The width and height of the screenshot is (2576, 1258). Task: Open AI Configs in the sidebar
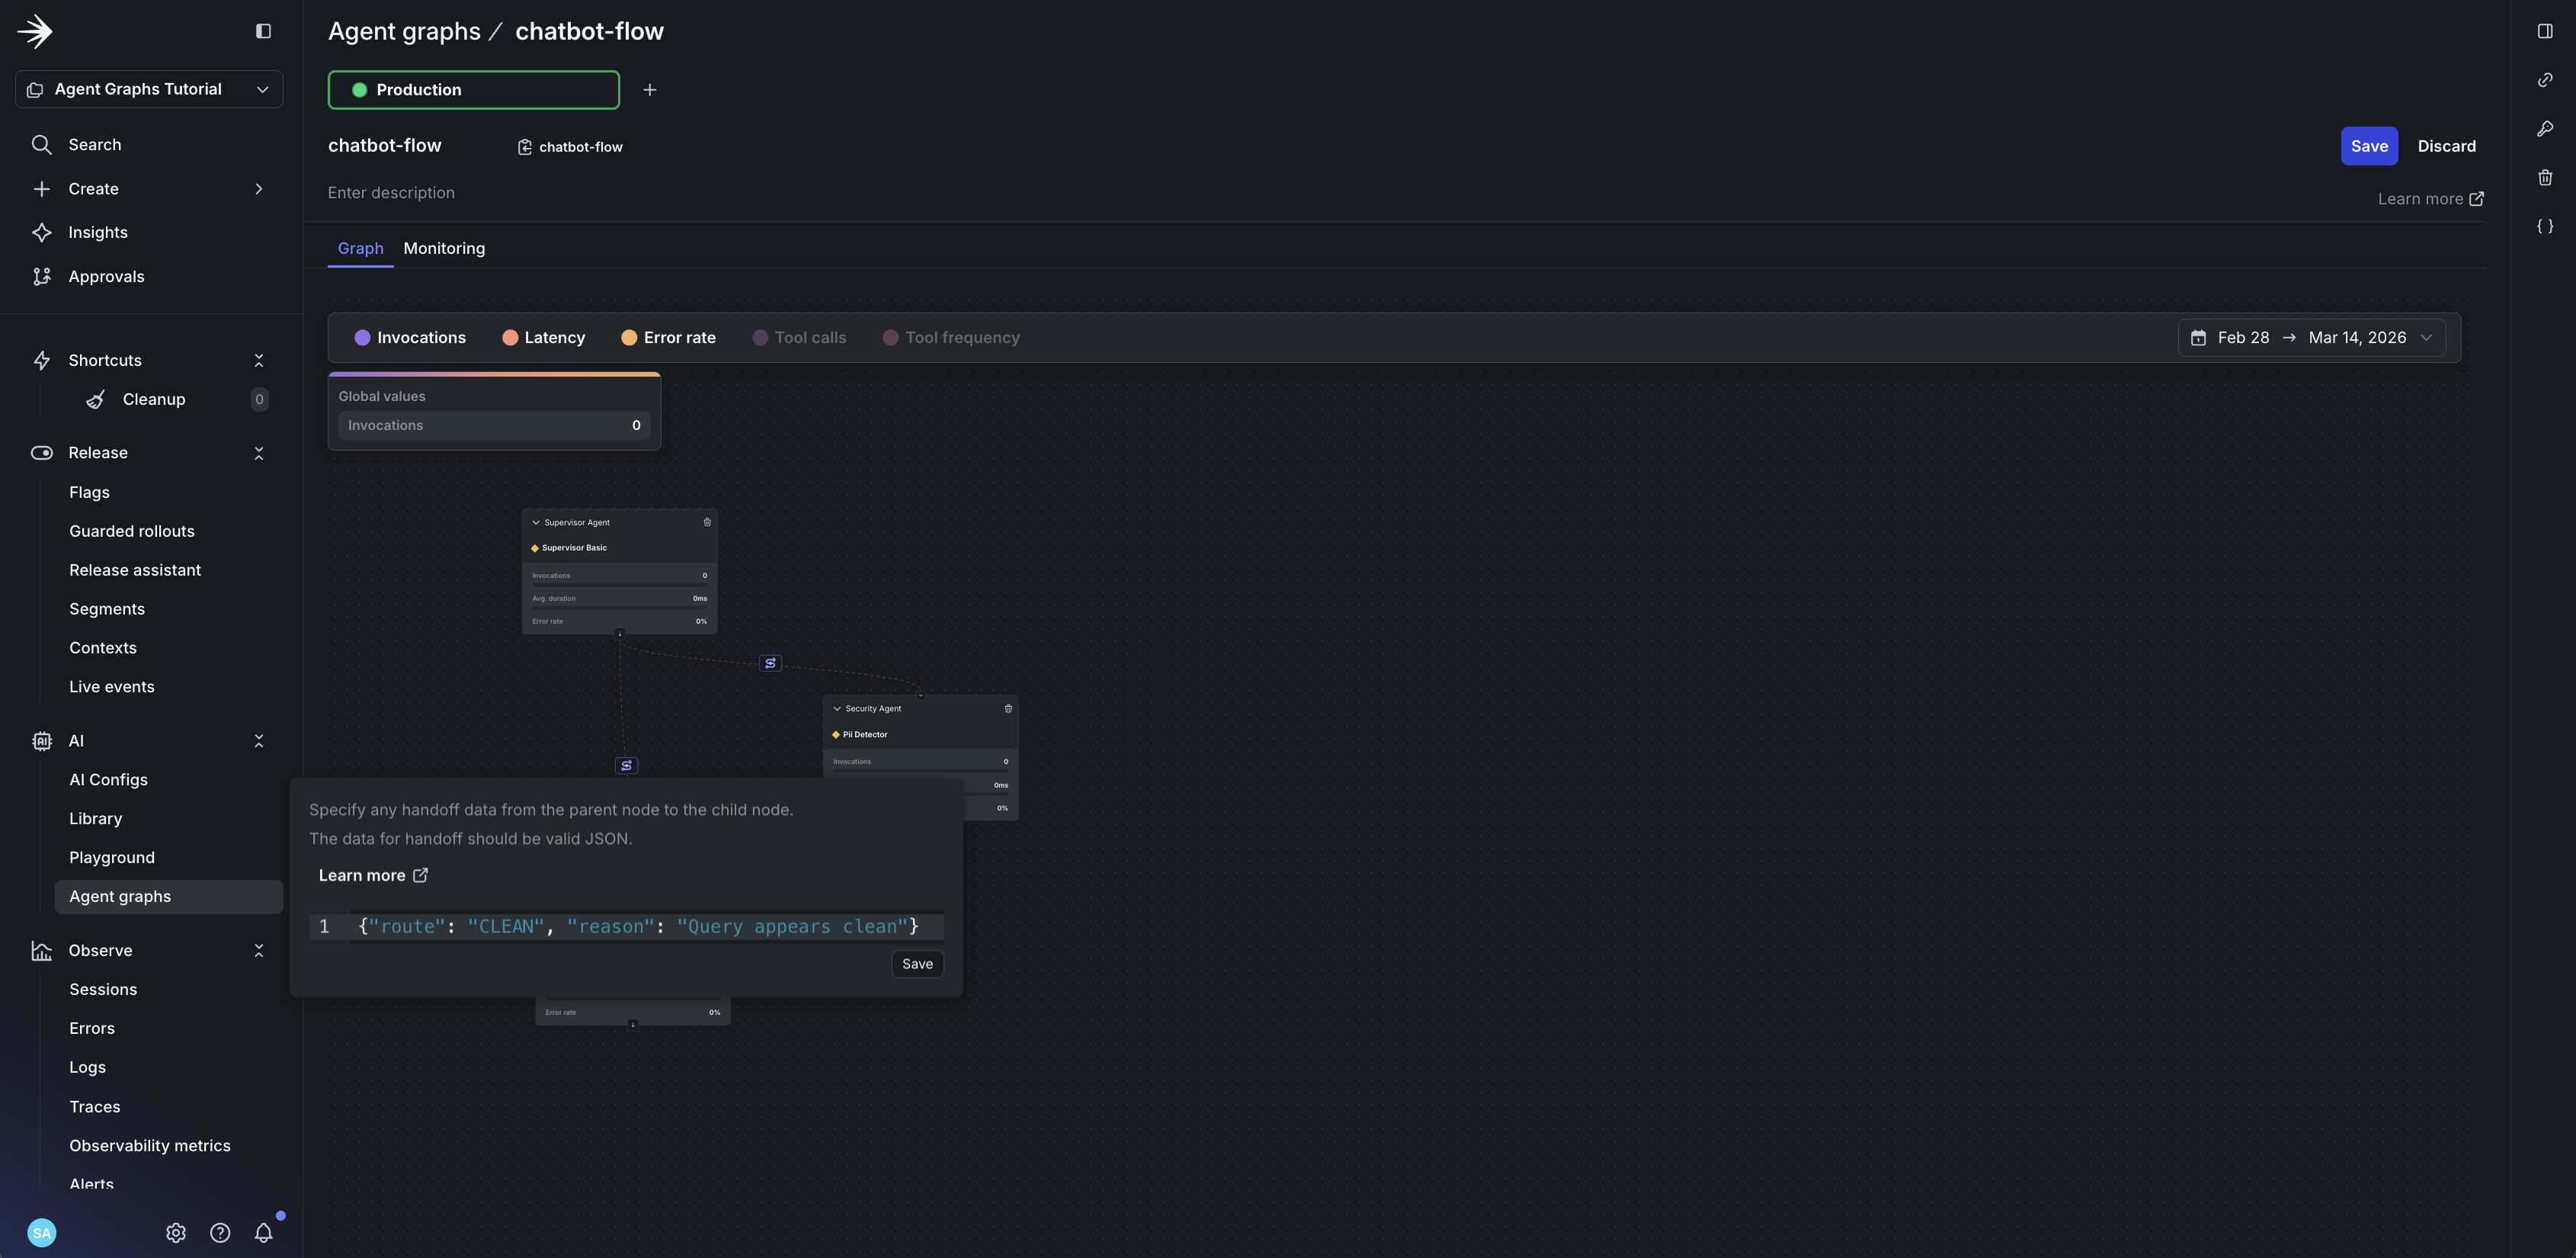pyautogui.click(x=108, y=780)
